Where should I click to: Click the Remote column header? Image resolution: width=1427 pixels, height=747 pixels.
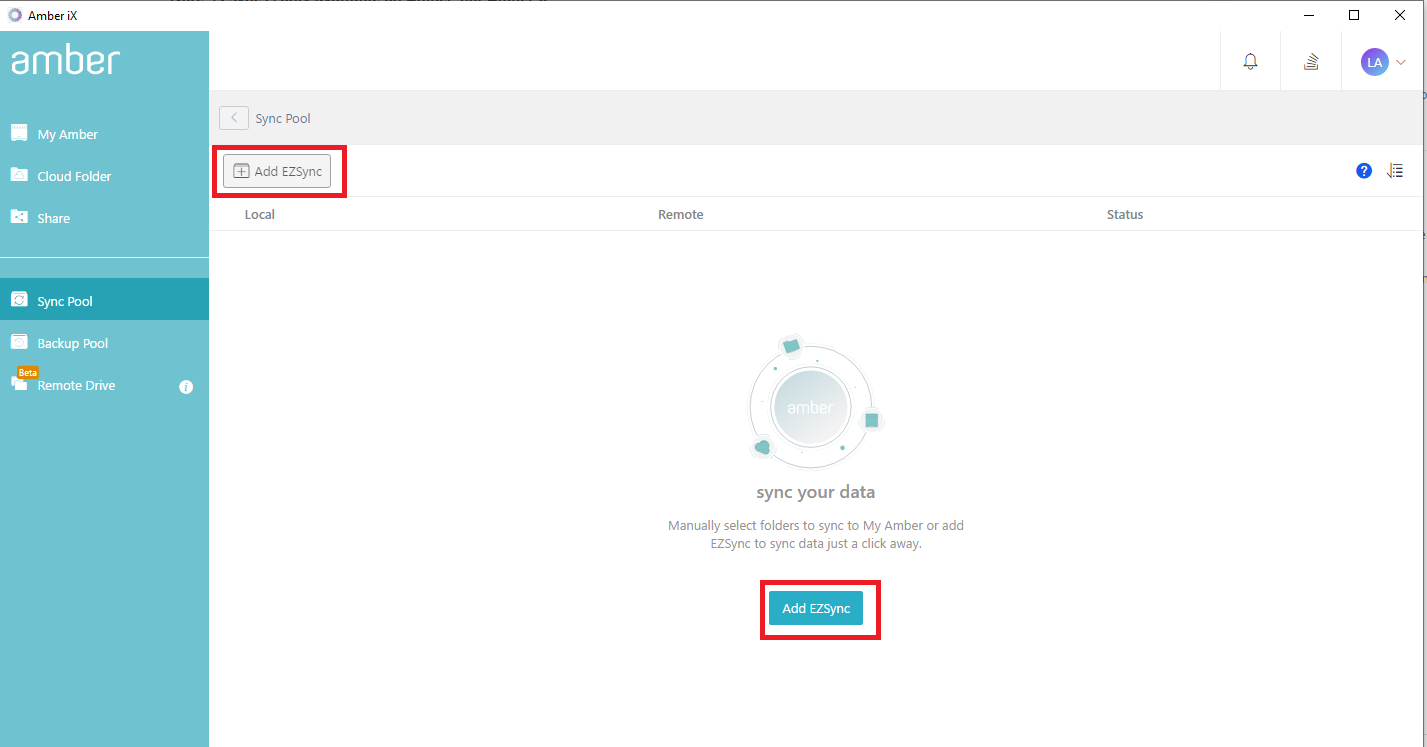(x=681, y=214)
